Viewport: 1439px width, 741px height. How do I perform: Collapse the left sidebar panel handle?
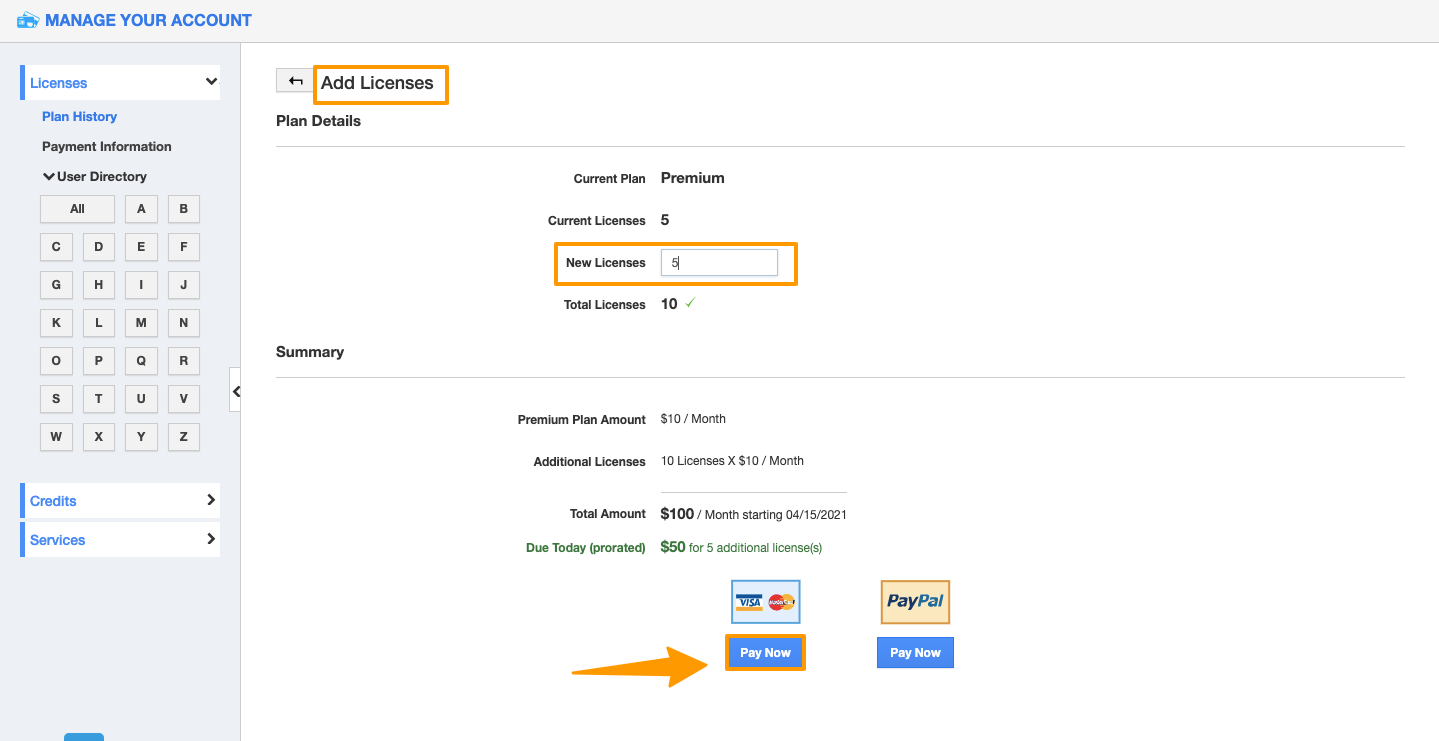pos(236,391)
